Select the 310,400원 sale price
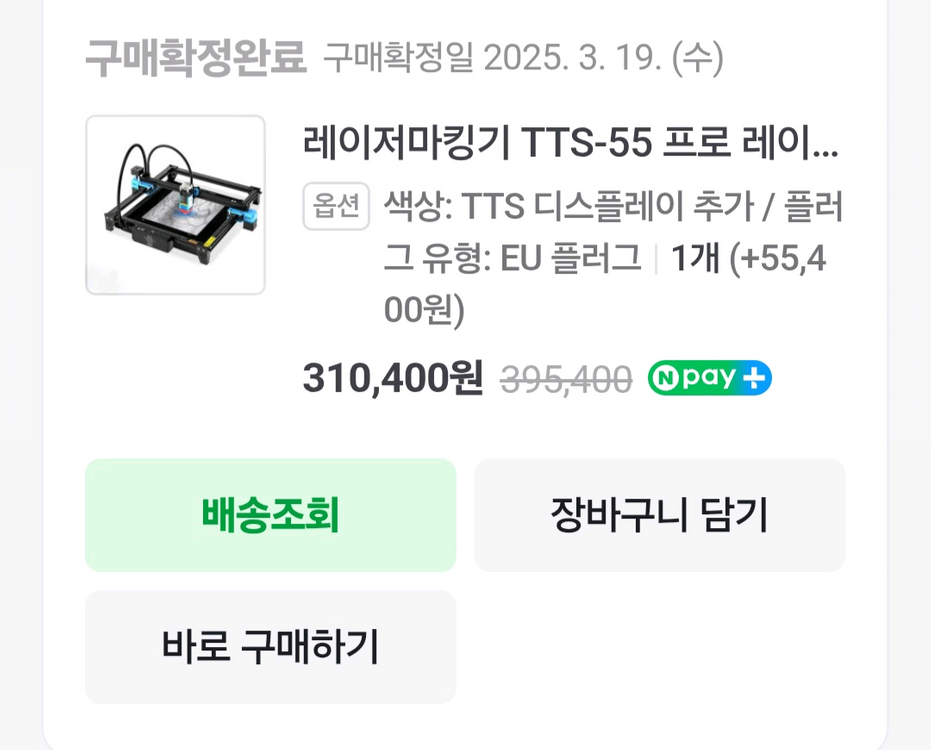The image size is (931, 750). click(393, 379)
